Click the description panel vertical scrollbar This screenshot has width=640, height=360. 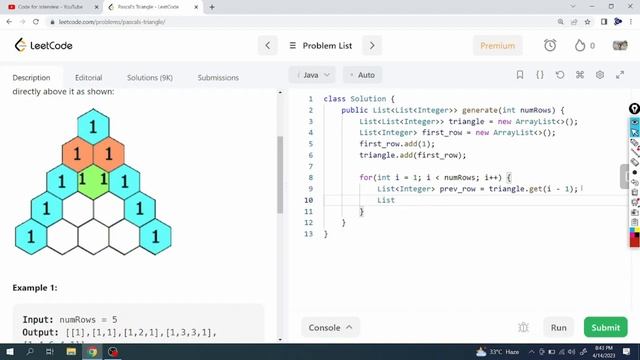[x=280, y=175]
